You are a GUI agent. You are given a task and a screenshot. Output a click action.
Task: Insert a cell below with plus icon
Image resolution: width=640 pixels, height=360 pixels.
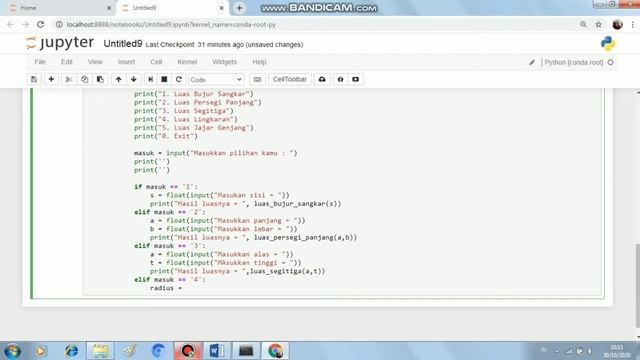pyautogui.click(x=51, y=79)
